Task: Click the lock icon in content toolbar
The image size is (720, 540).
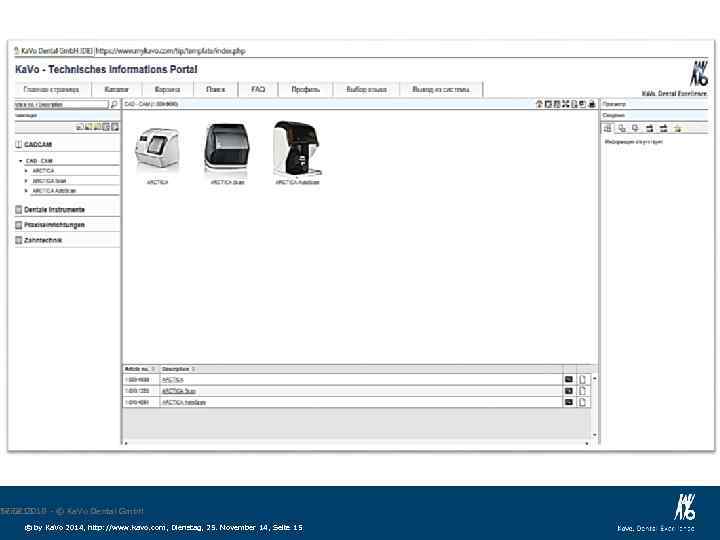Action: coord(592,104)
